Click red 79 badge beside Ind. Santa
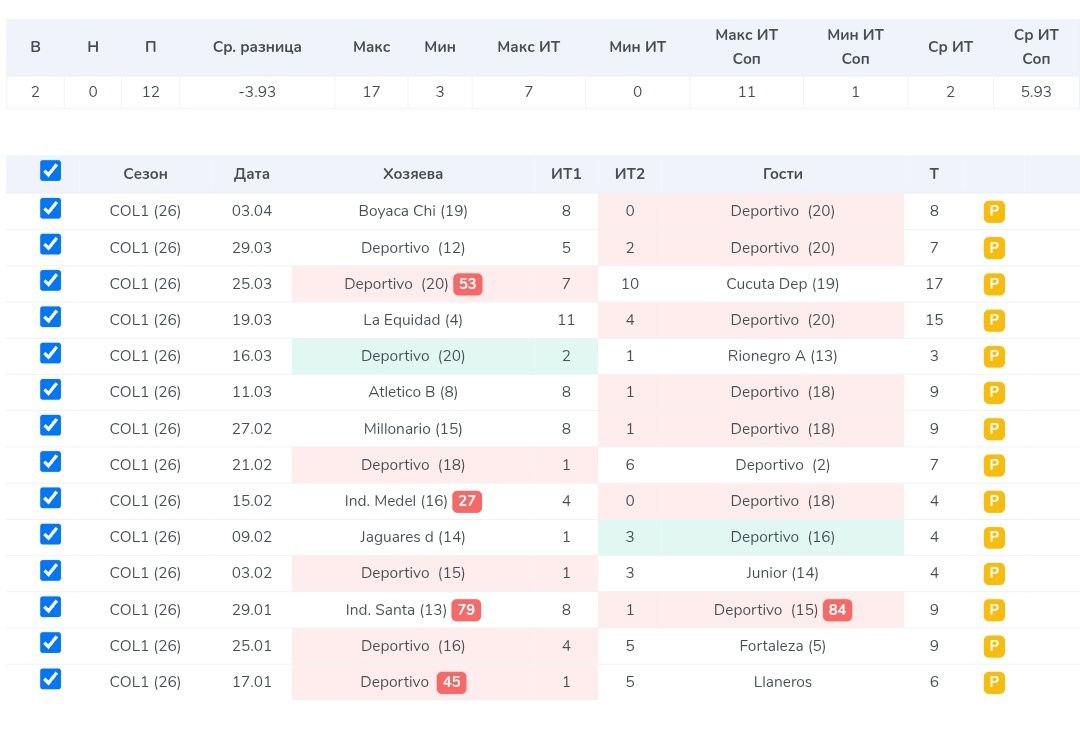Screen dimensions: 1080x748 (465, 610)
